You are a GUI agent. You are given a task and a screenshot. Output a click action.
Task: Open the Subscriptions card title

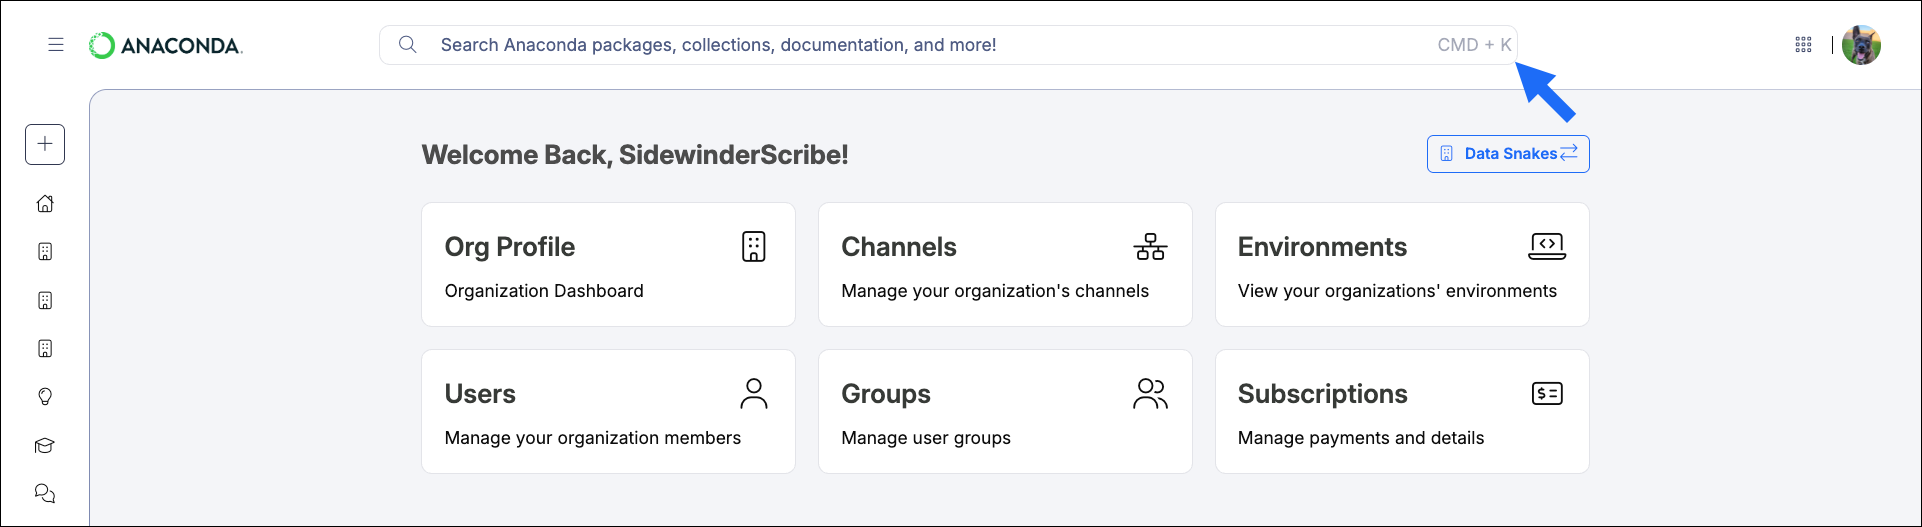(1322, 394)
